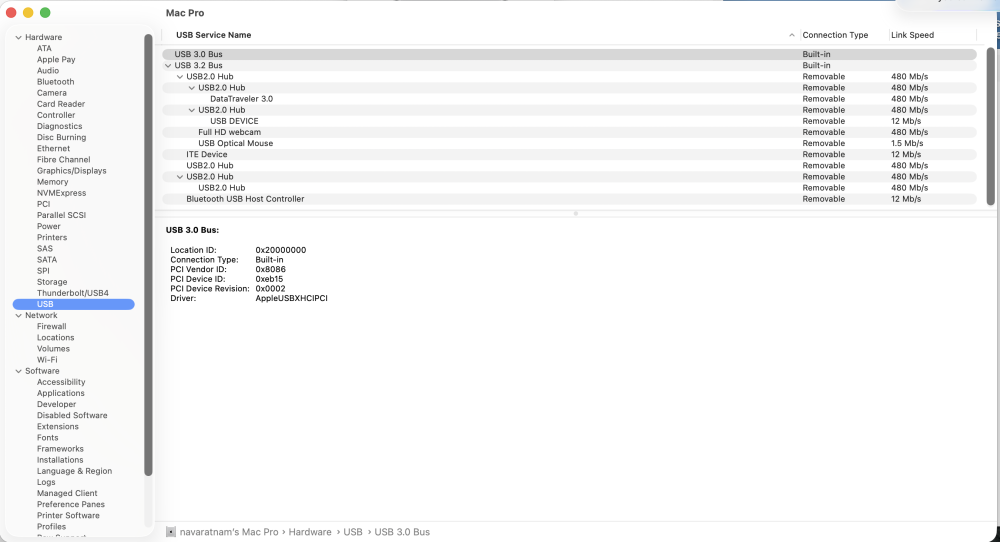Click the computer icon in the path bar

point(171,532)
